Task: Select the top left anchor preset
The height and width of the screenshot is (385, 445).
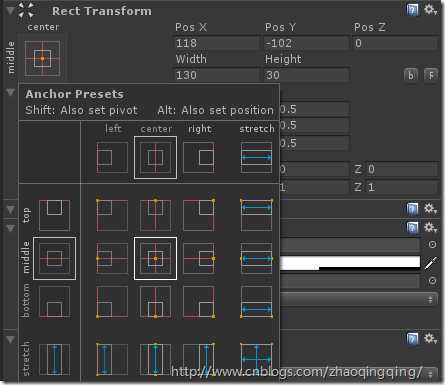Action: coord(112,215)
